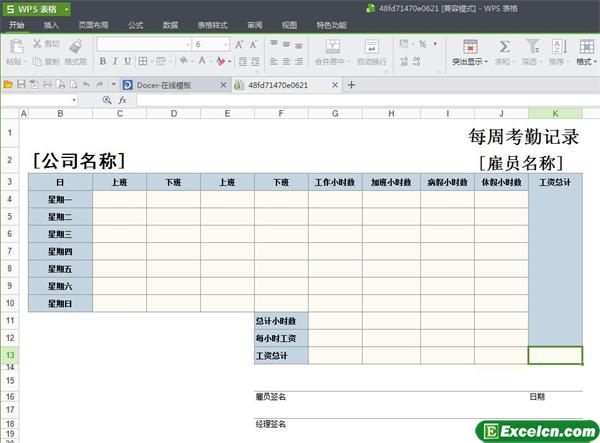600x443 pixels.
Task: Click the Undo arrow
Action: coord(86,85)
